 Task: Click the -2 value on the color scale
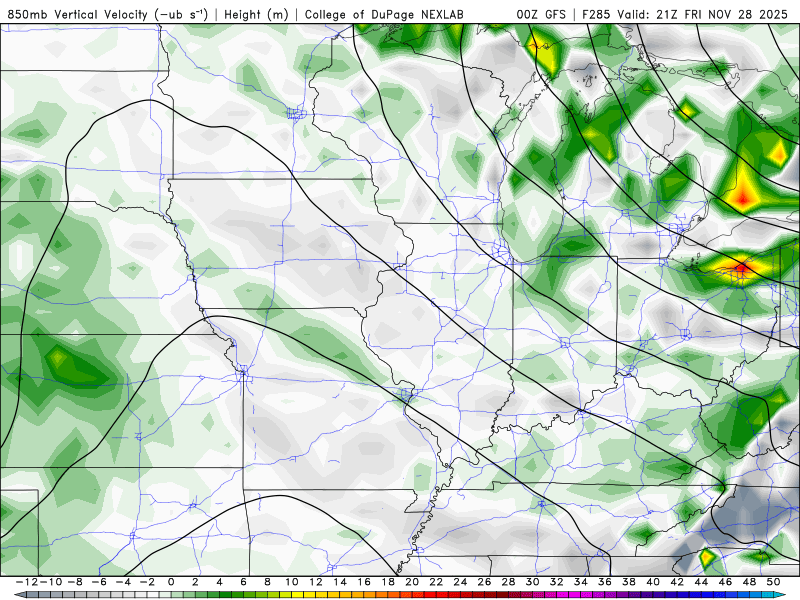[146, 582]
